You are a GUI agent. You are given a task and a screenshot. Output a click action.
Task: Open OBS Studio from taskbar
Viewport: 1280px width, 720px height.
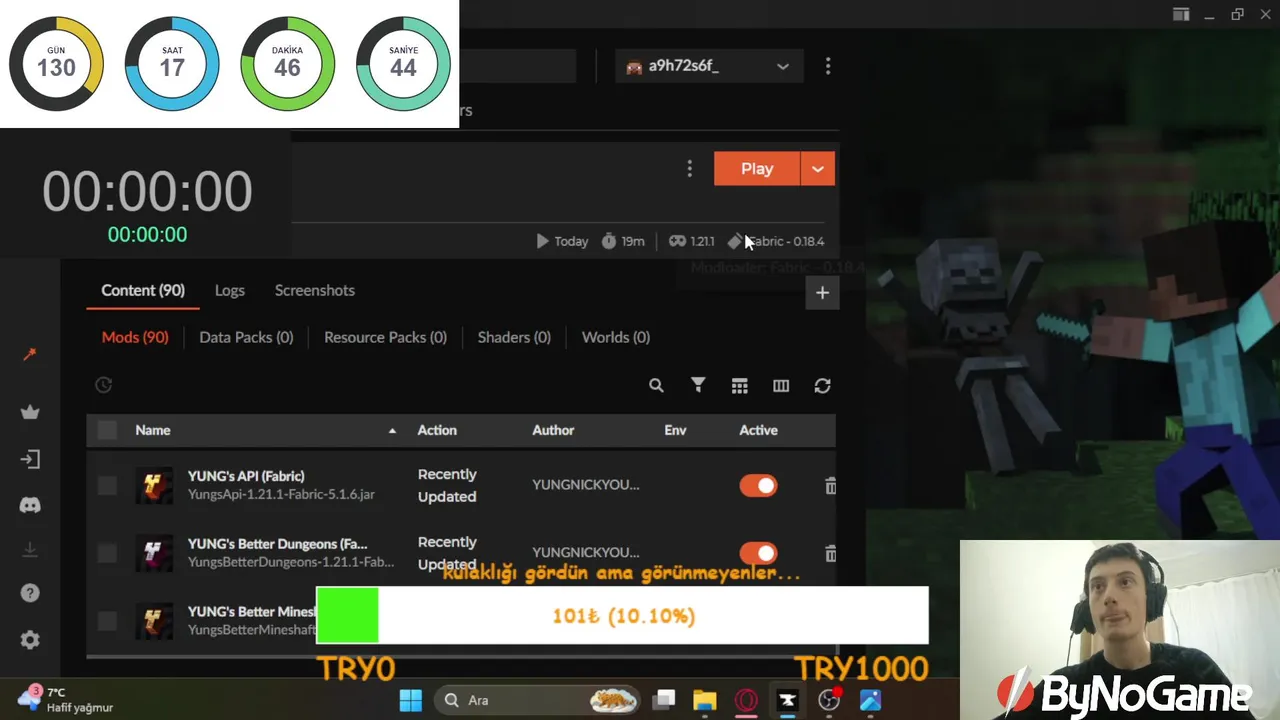829,700
